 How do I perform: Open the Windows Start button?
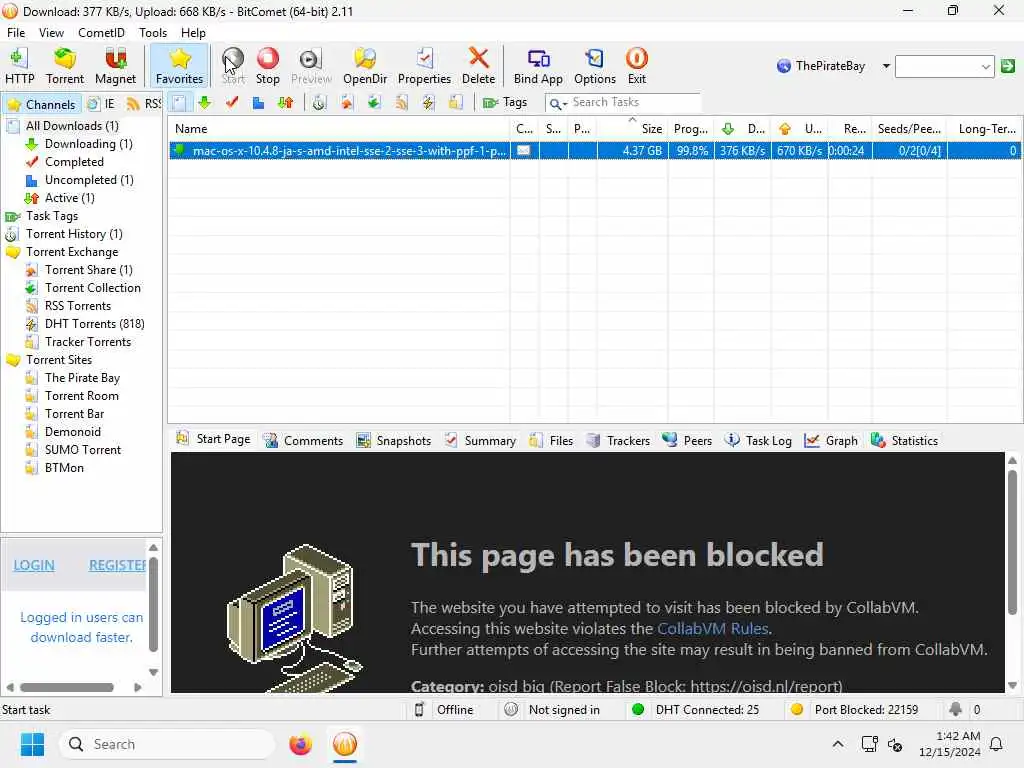(32, 744)
